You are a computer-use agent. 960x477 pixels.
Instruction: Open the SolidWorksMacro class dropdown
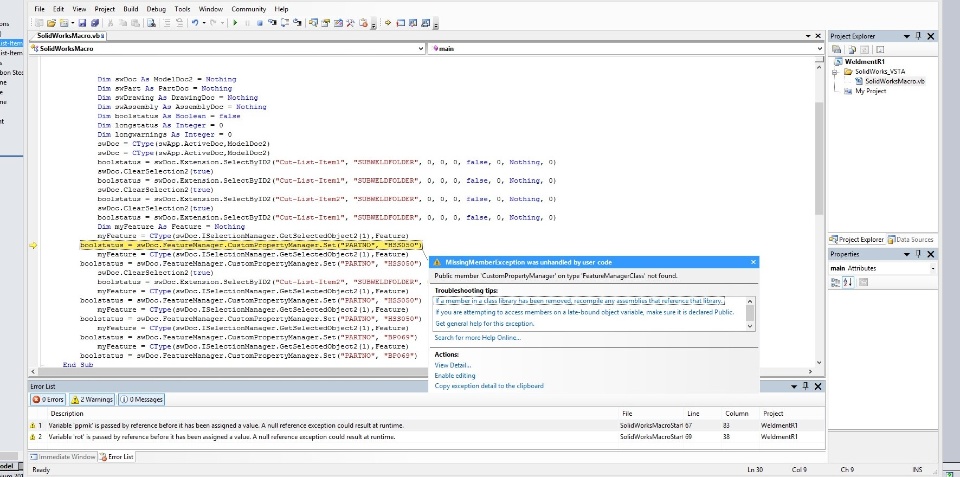[x=421, y=48]
